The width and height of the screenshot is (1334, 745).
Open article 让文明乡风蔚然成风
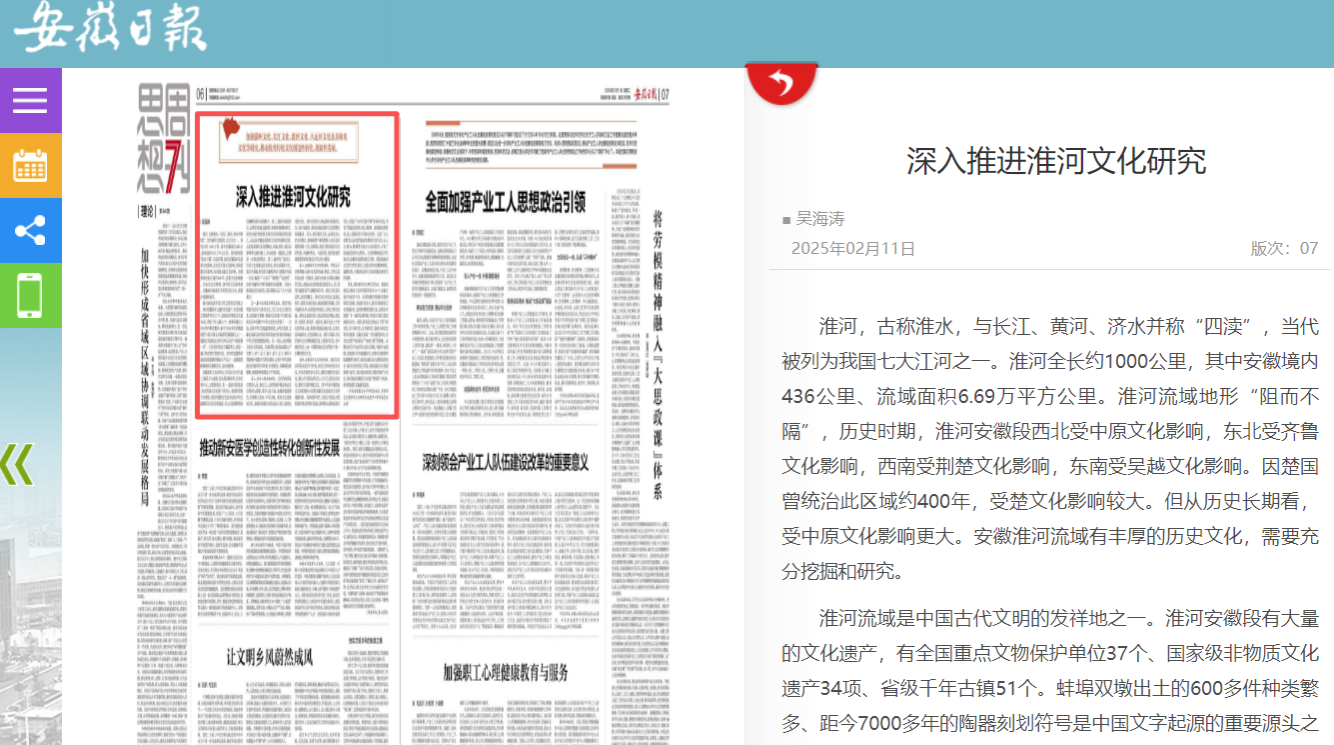pyautogui.click(x=270, y=657)
